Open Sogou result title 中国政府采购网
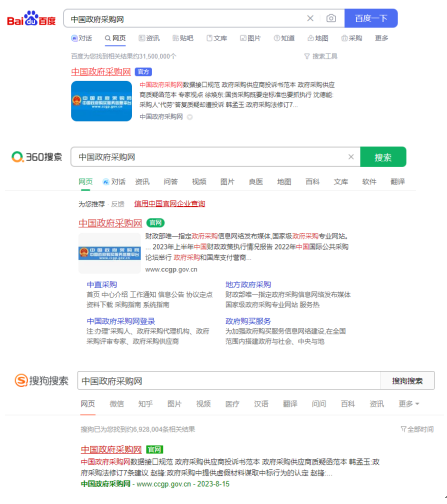This screenshot has height=504, width=447. [x=111, y=450]
